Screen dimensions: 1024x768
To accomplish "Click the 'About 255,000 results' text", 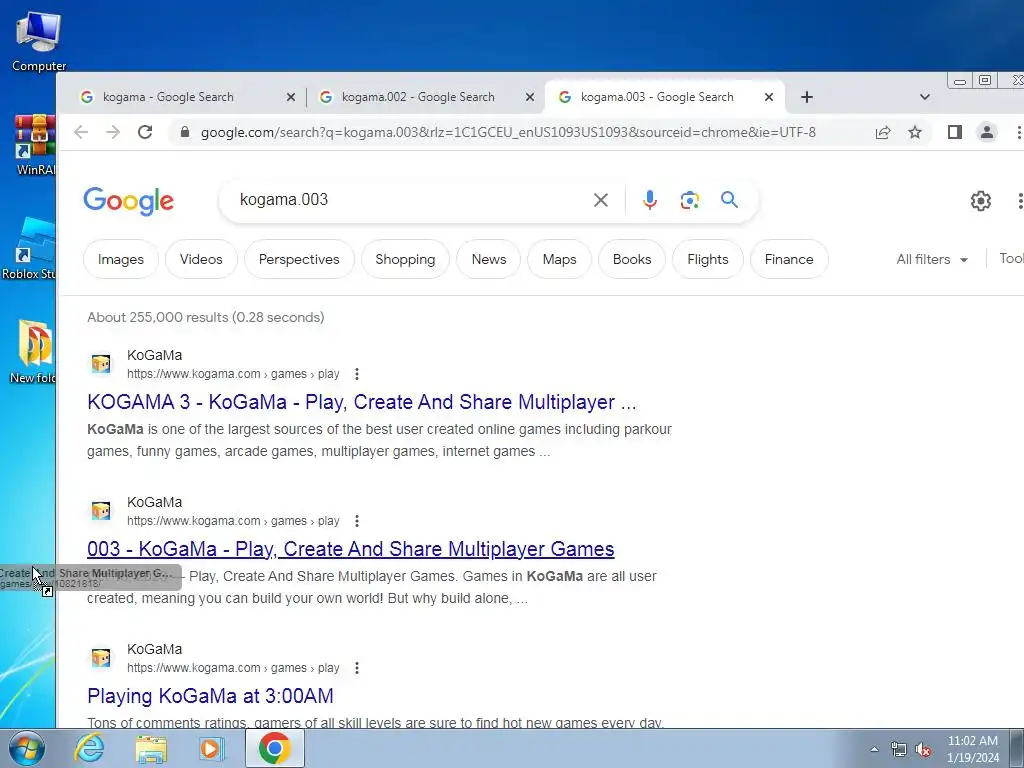I will [206, 317].
